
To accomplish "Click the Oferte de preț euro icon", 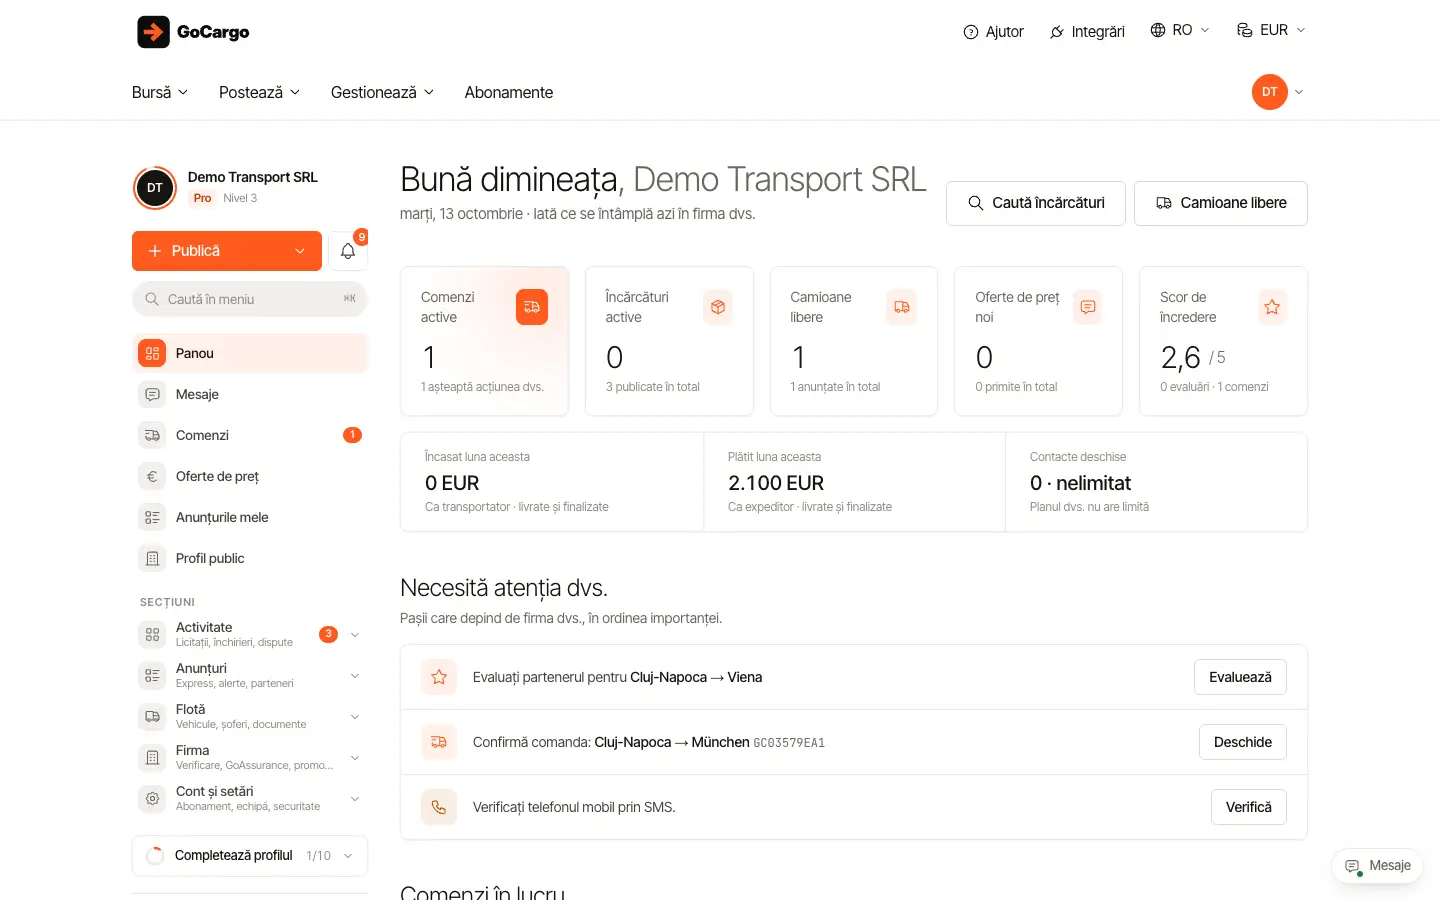I will point(152,476).
